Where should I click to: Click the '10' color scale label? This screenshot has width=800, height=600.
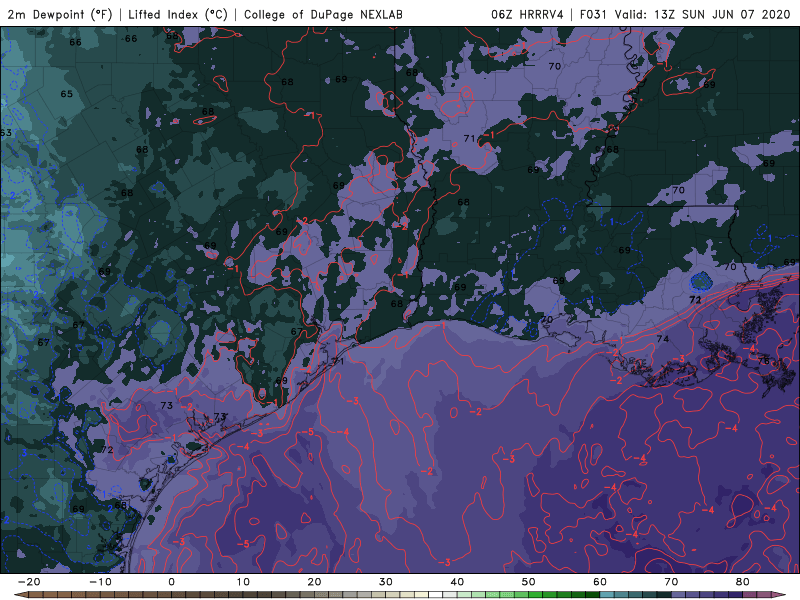(x=243, y=582)
